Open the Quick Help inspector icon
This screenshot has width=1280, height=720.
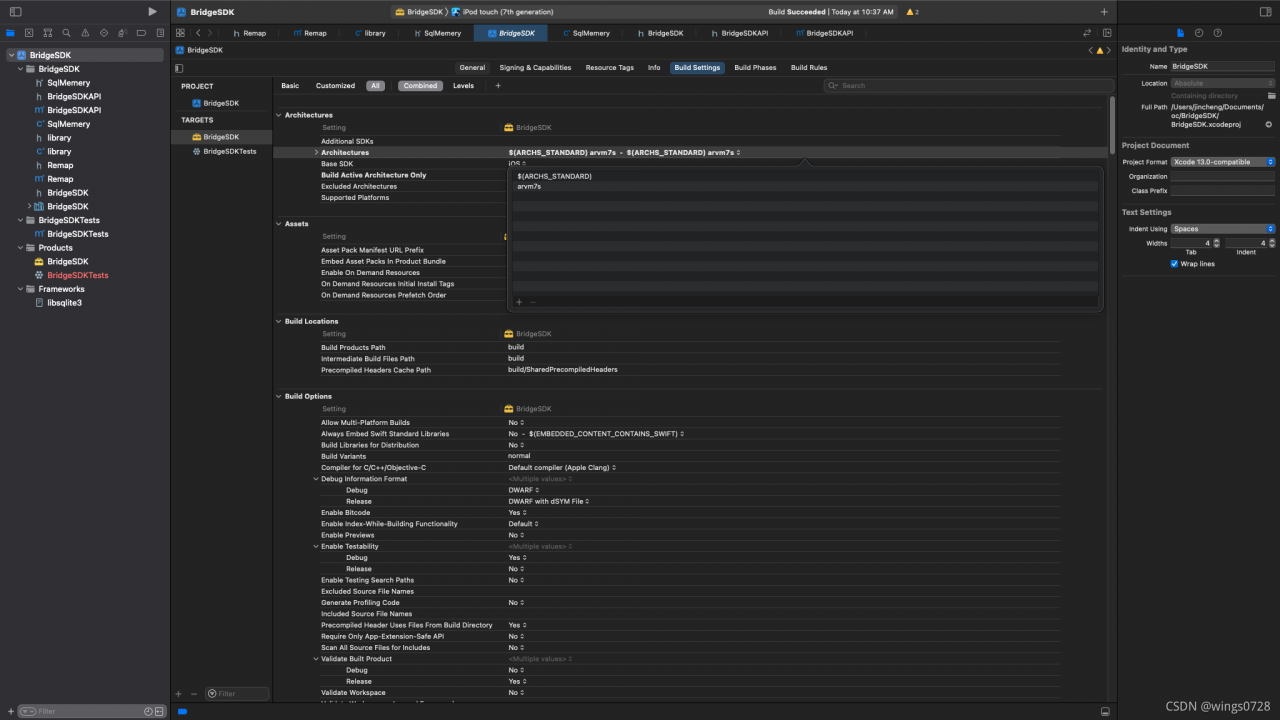click(1217, 33)
